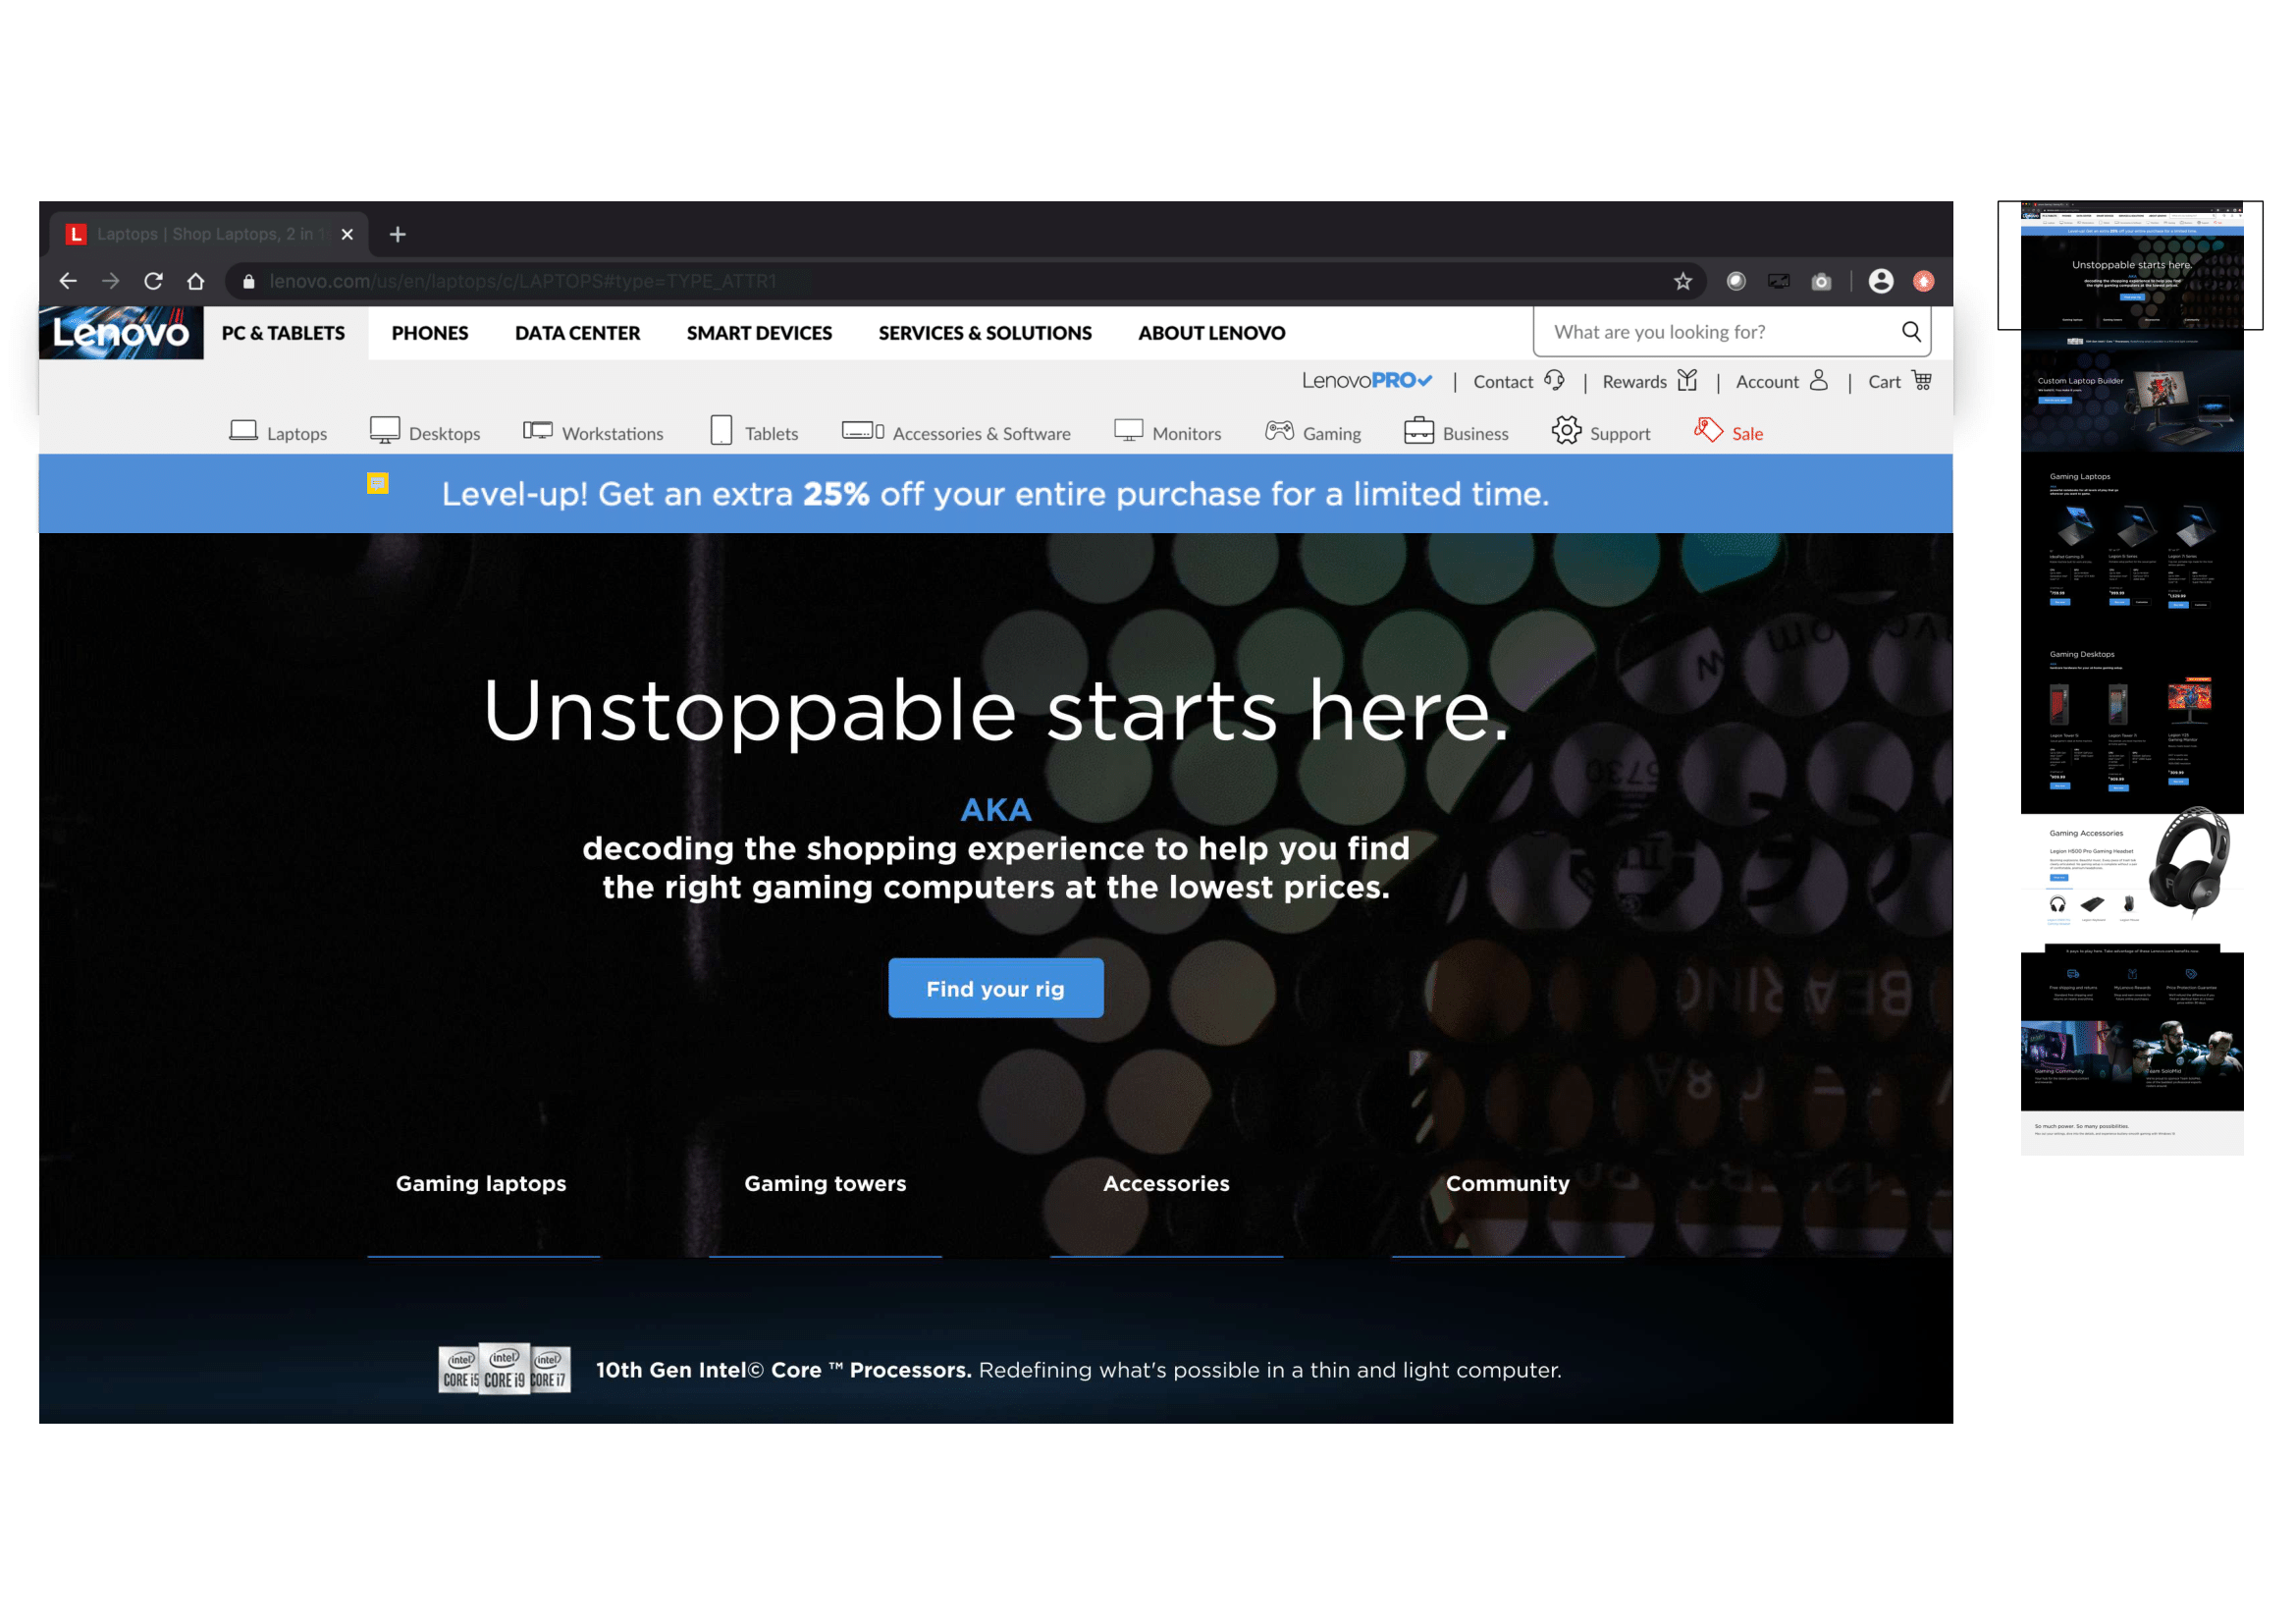Open a new browser tab
2296x1624 pixels.
coord(398,235)
